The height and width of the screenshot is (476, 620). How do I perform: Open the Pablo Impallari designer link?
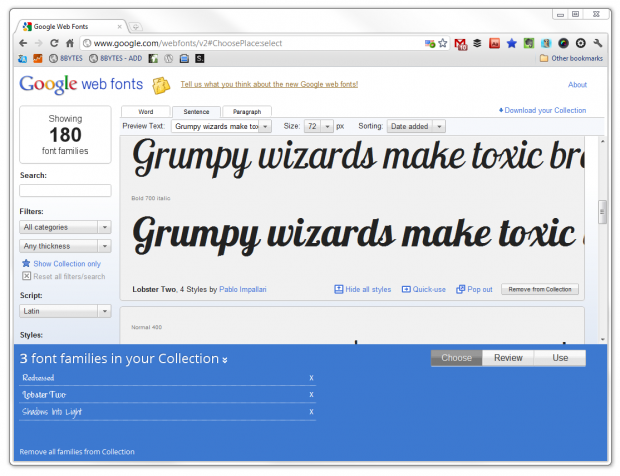pos(243,289)
